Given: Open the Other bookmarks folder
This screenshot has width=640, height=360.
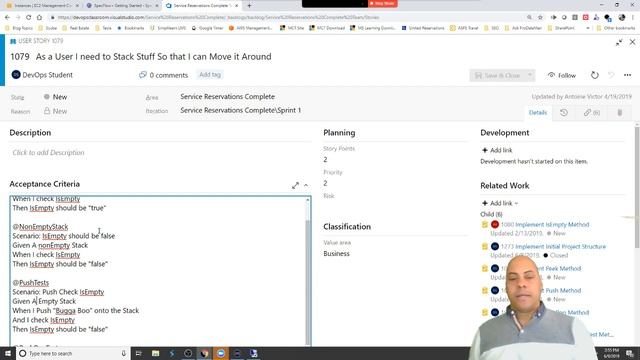Looking at the screenshot, I should click(616, 28).
